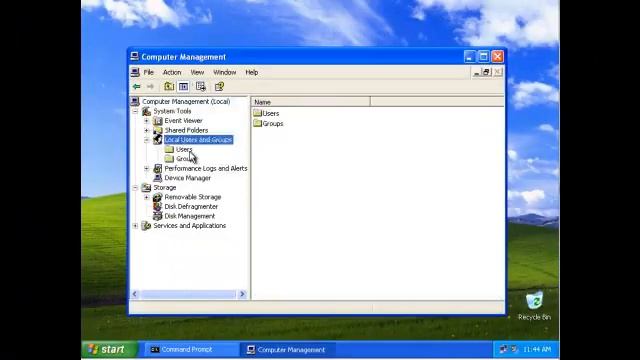The image size is (640, 360).
Task: Click the Computer Management (Local) root icon
Action: coord(135,101)
